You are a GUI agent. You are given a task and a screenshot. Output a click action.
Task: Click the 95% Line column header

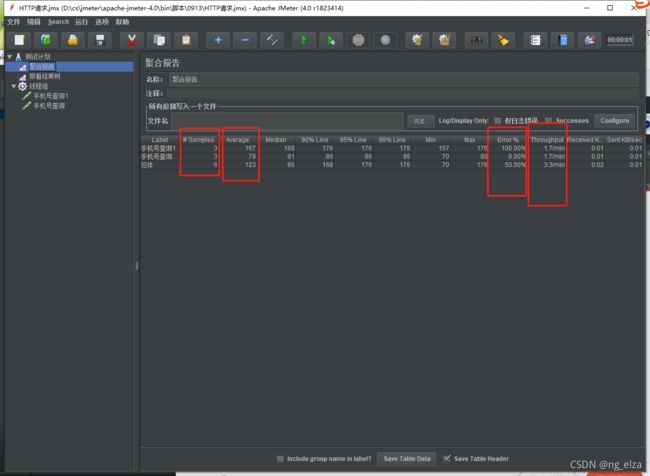pyautogui.click(x=353, y=140)
